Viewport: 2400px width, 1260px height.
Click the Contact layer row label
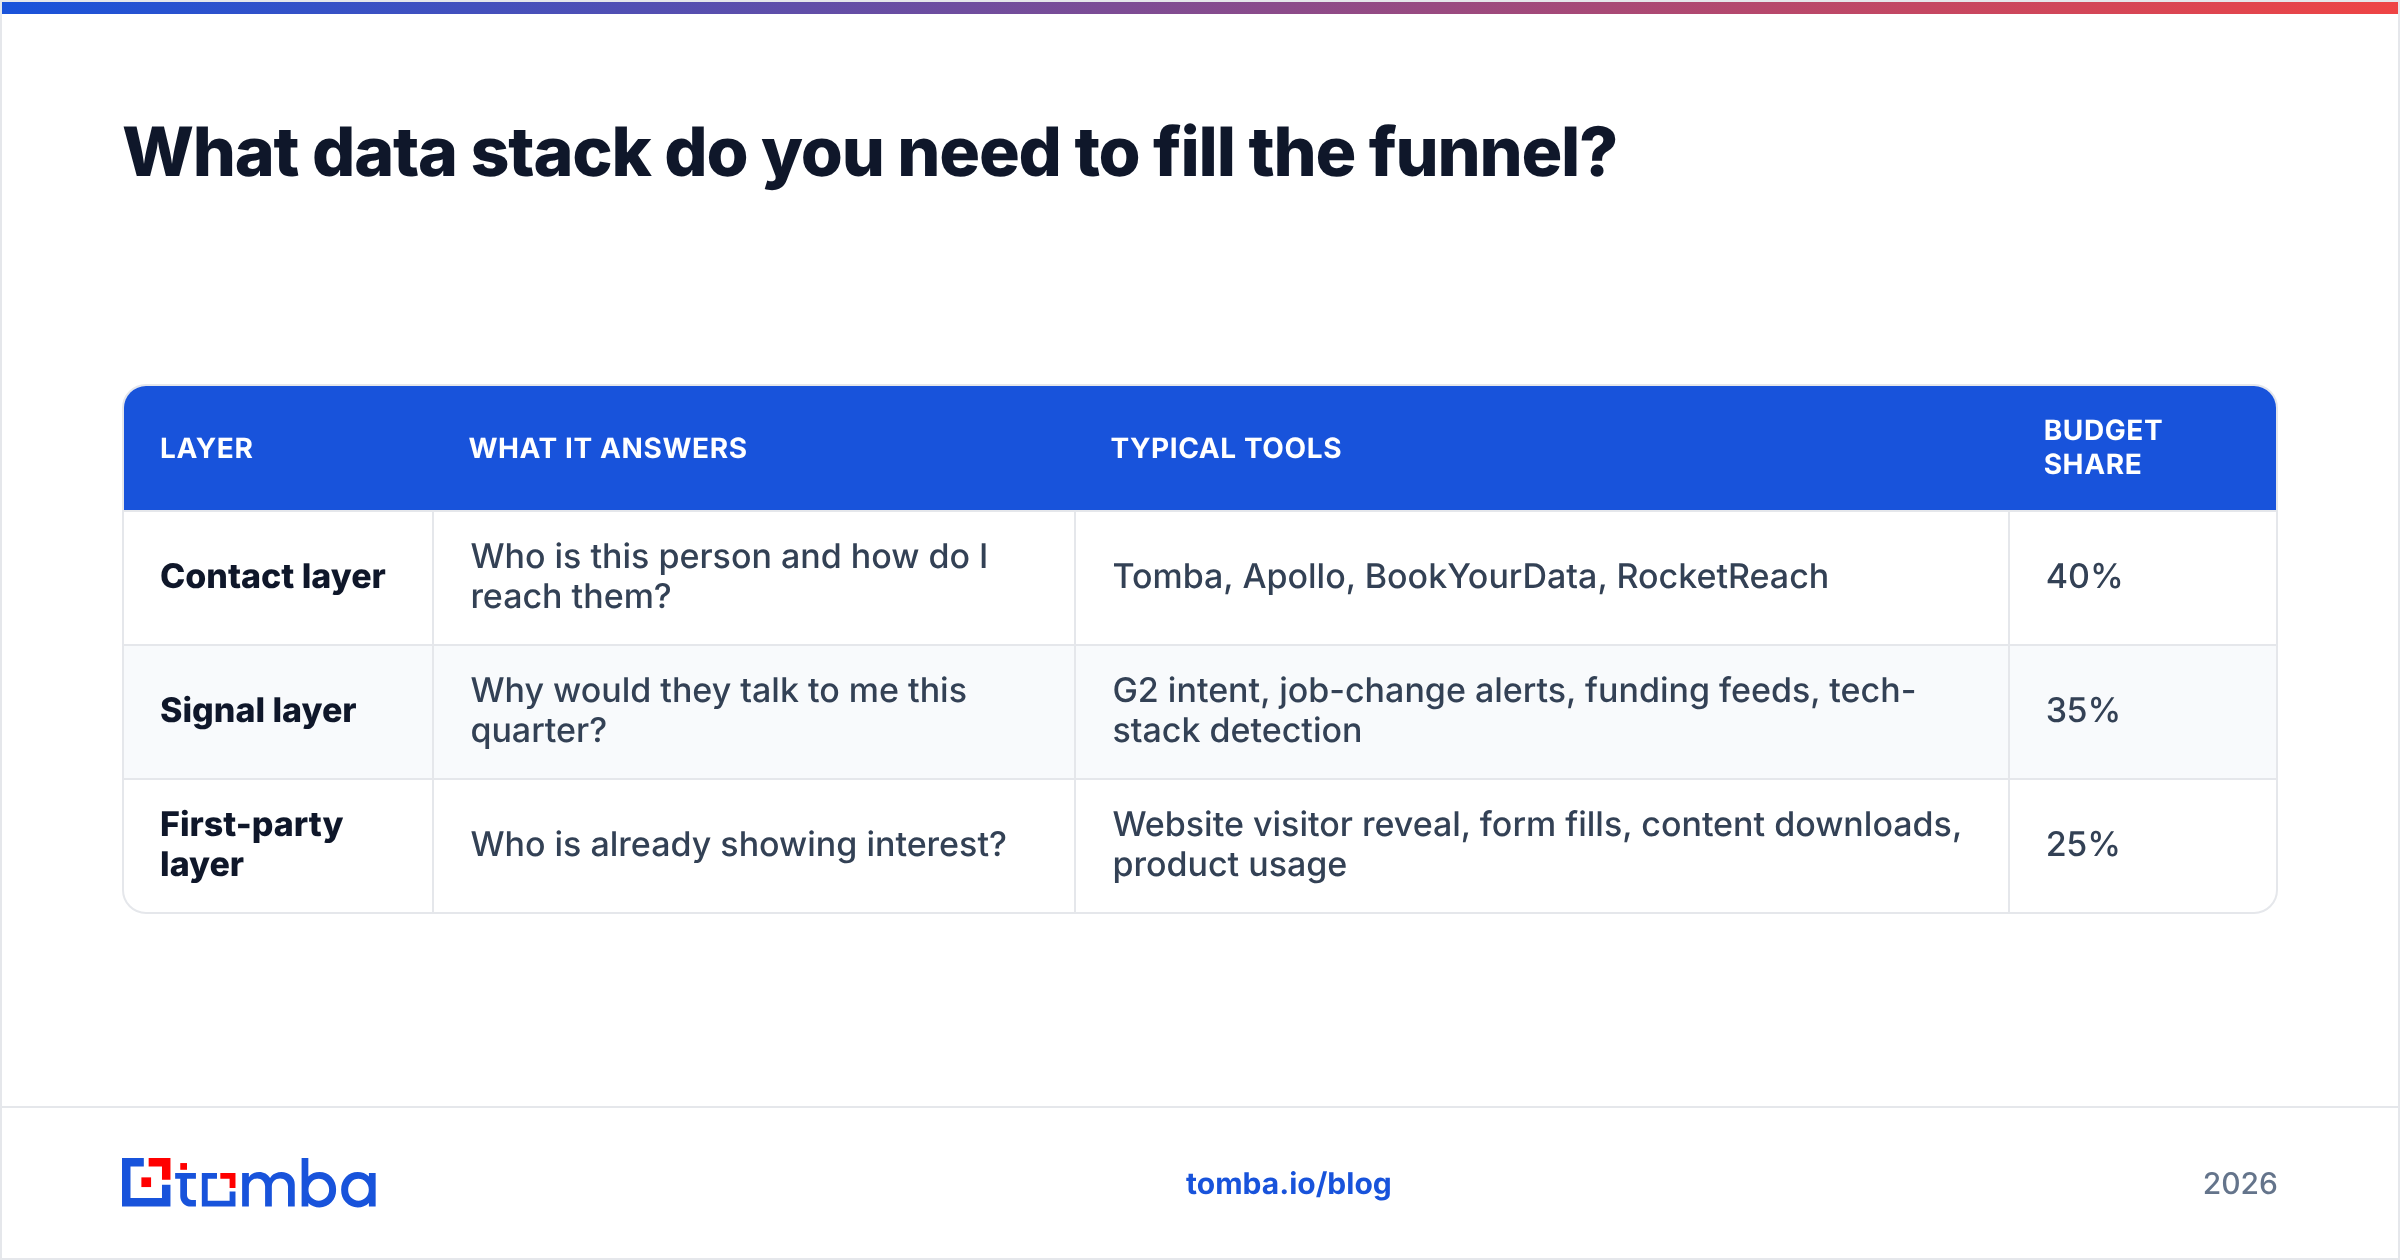point(273,577)
